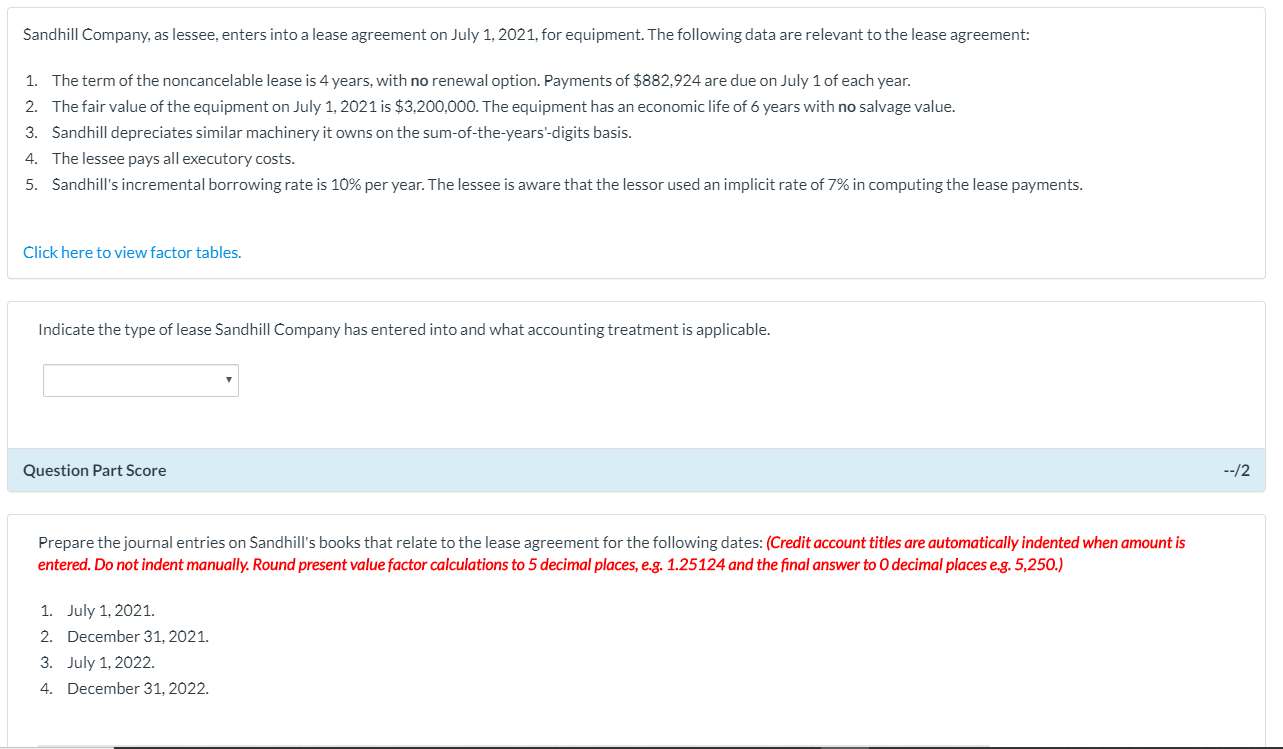Viewport: 1283px width, 749px height.
Task: Open the factor tables link
Action: pos(132,252)
